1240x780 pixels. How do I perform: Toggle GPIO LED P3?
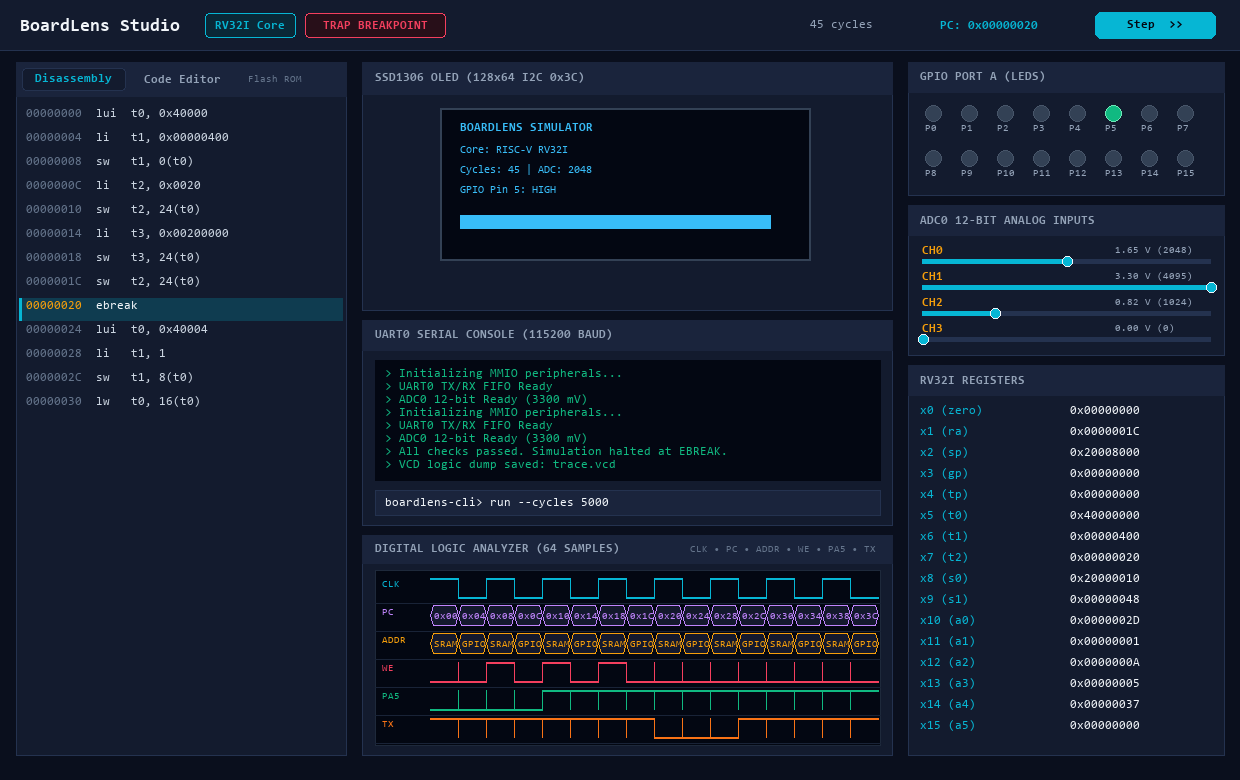1041,114
